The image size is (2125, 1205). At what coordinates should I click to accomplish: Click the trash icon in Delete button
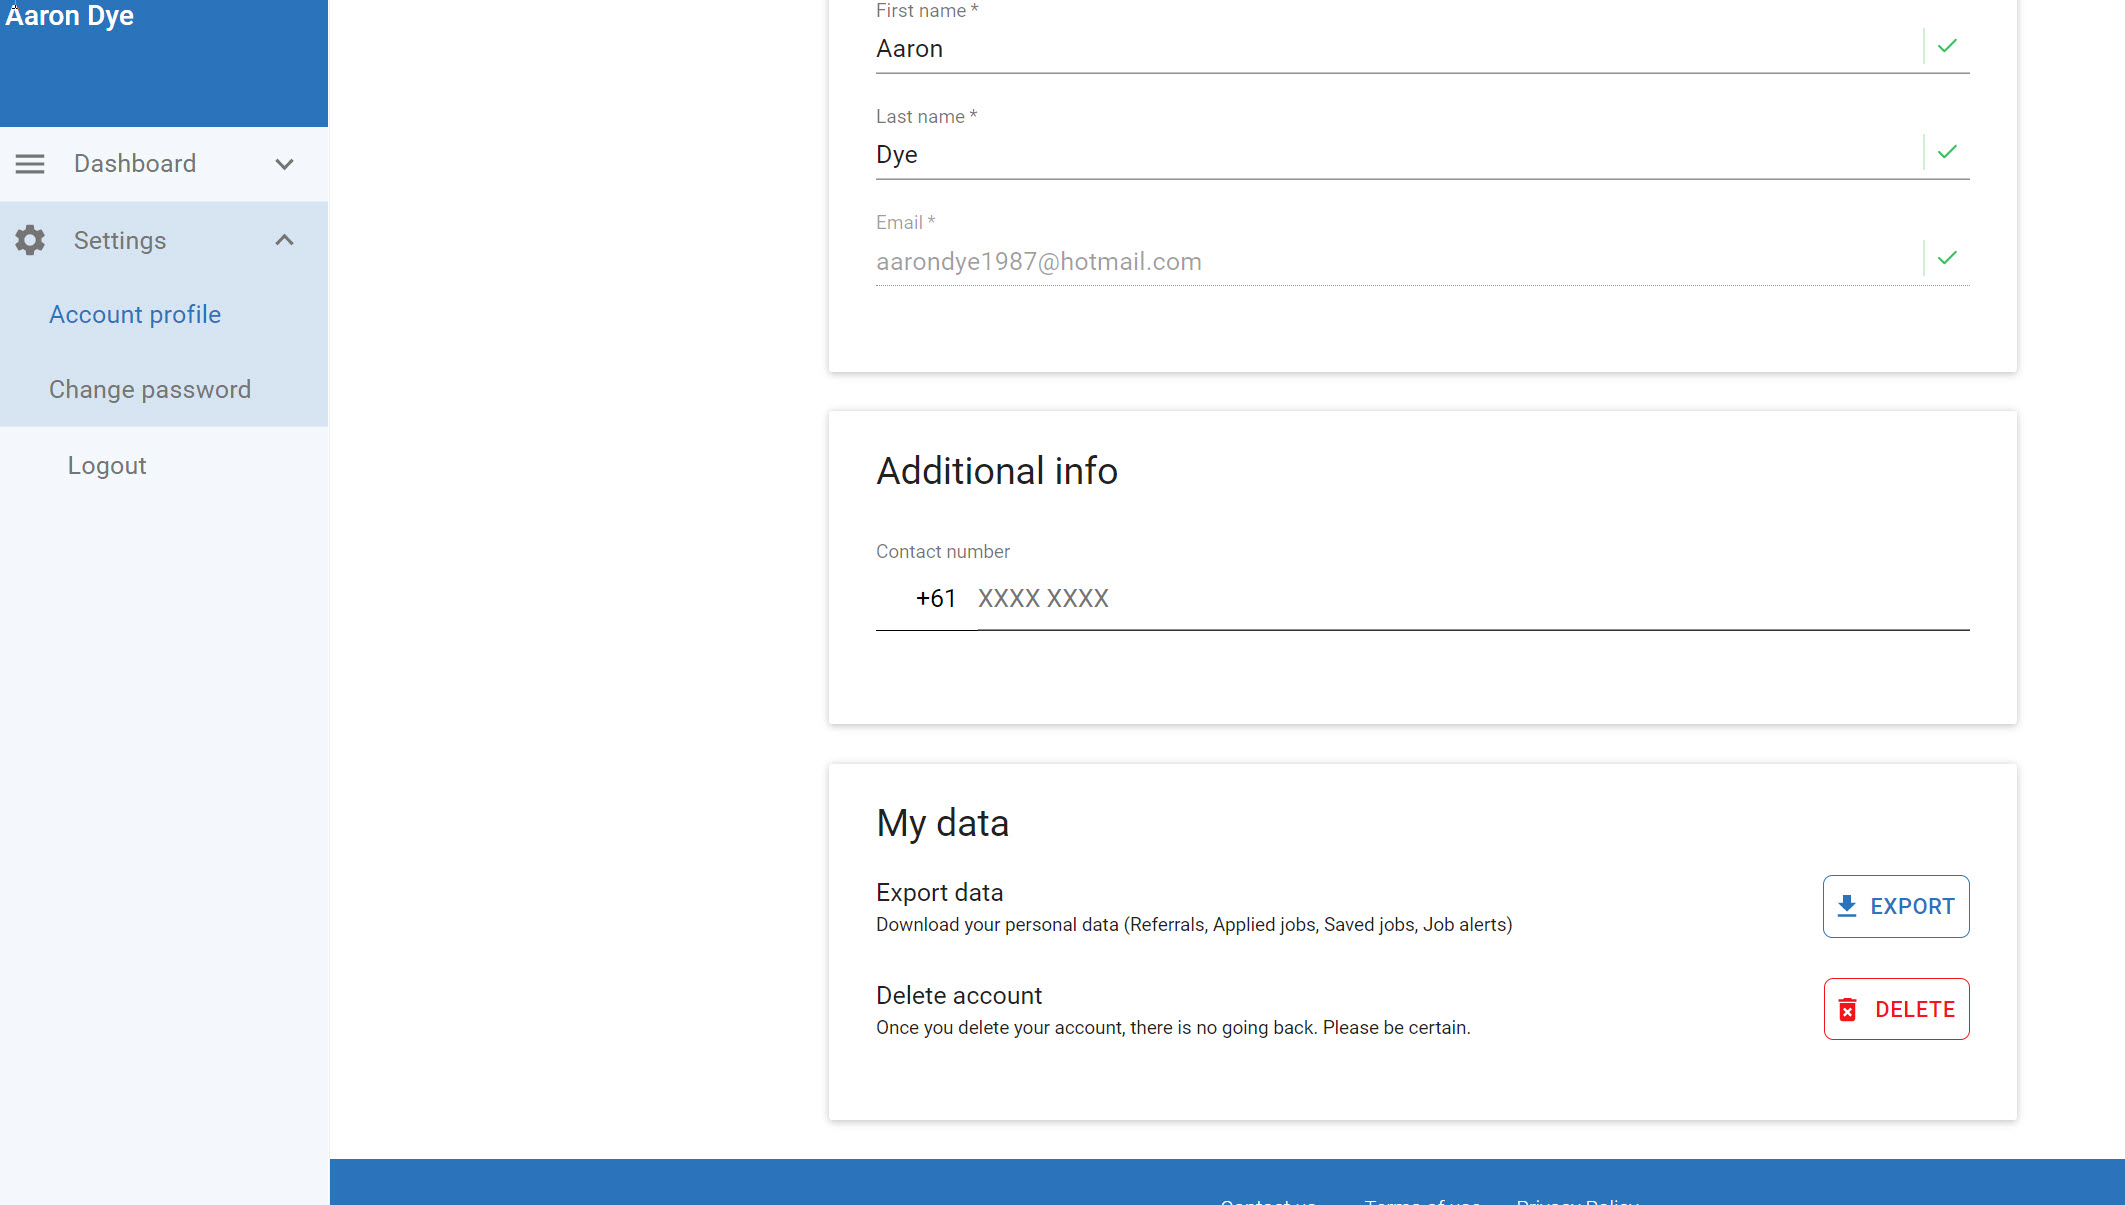1848,1009
